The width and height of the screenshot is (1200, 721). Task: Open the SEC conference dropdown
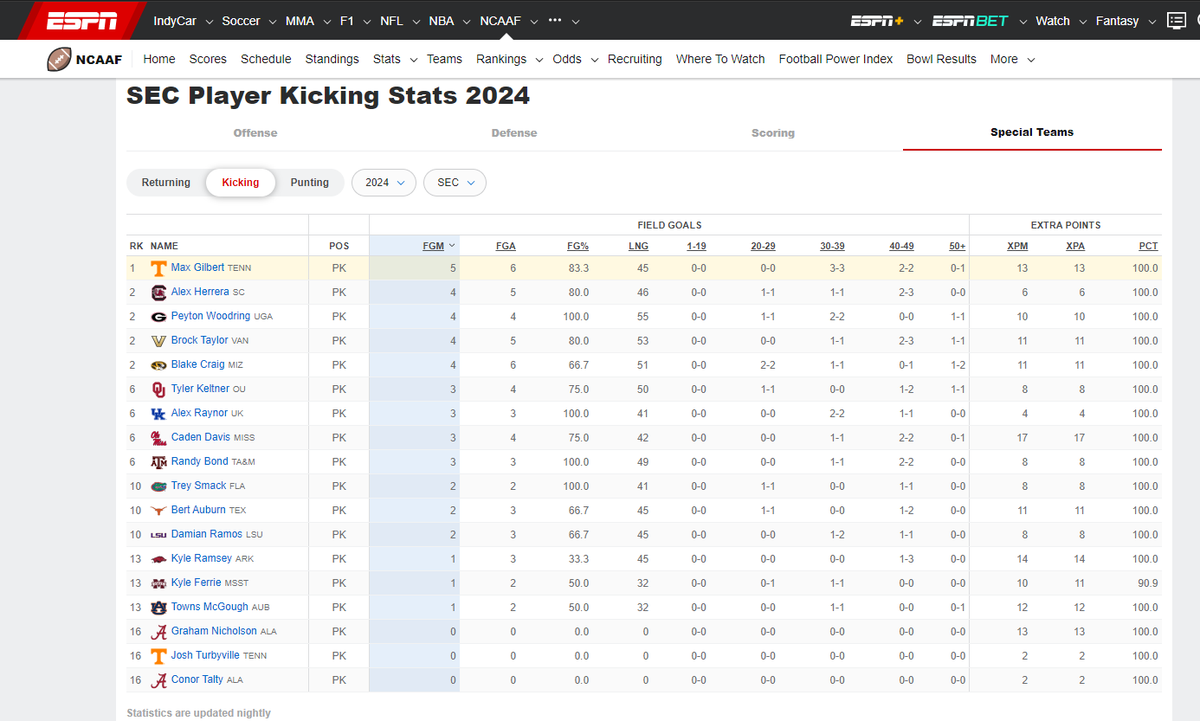[x=455, y=182]
